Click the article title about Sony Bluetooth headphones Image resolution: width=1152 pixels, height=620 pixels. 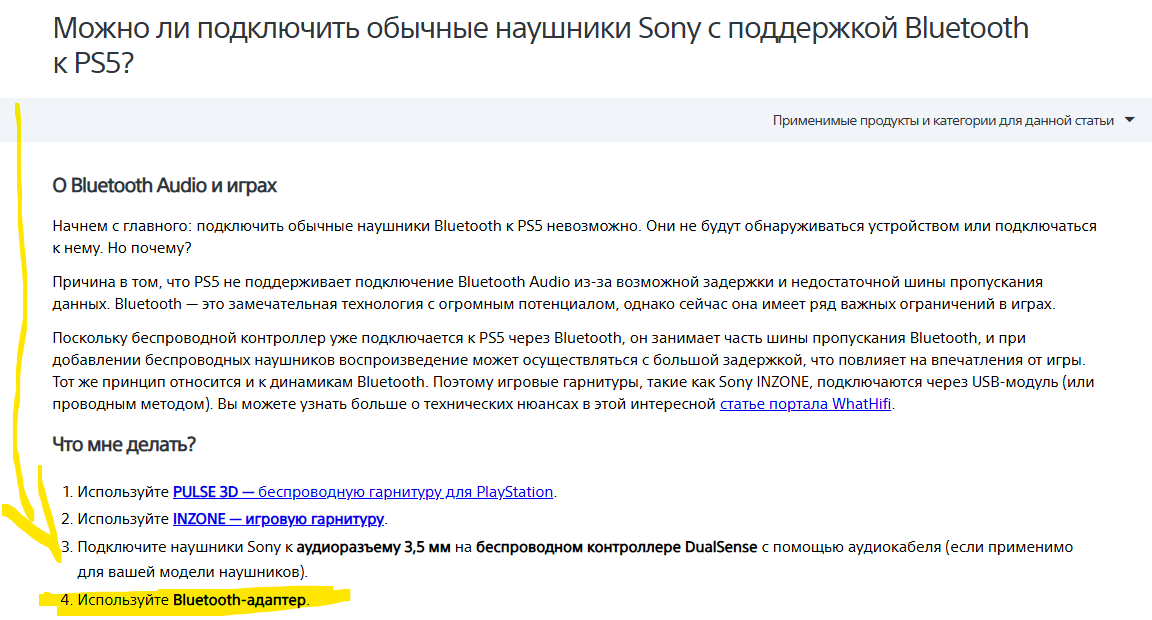click(541, 45)
